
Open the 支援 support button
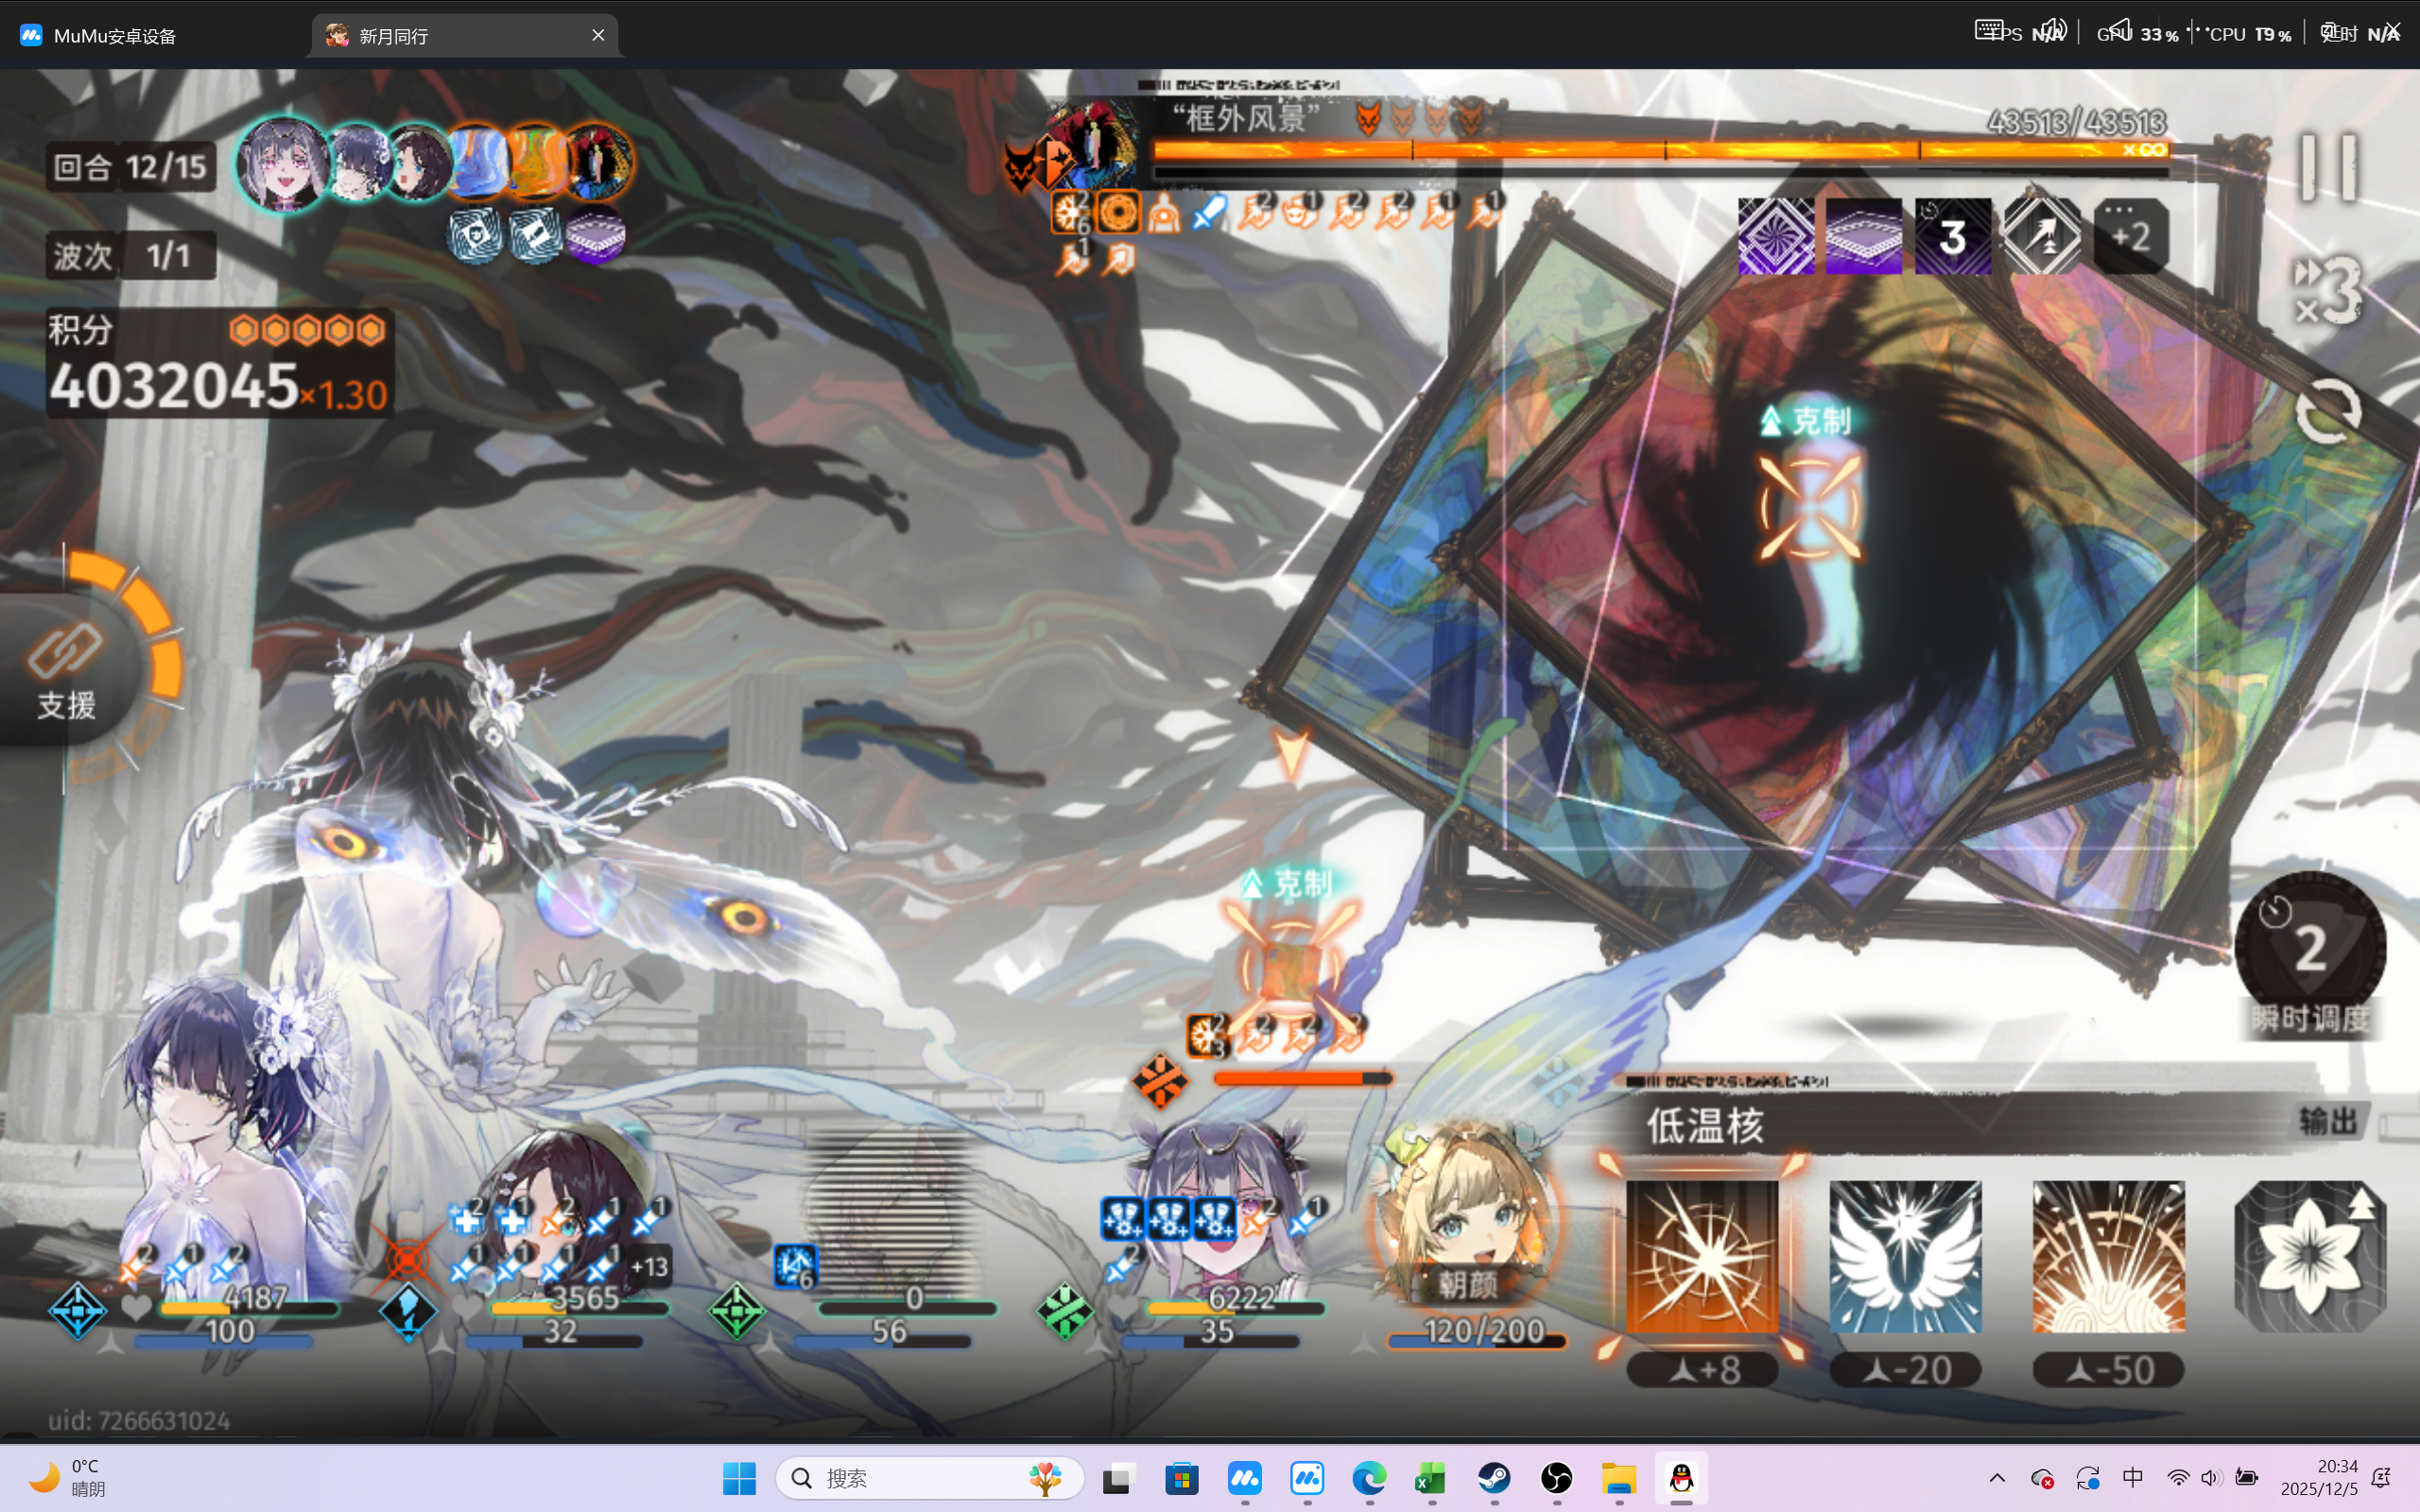(x=68, y=673)
